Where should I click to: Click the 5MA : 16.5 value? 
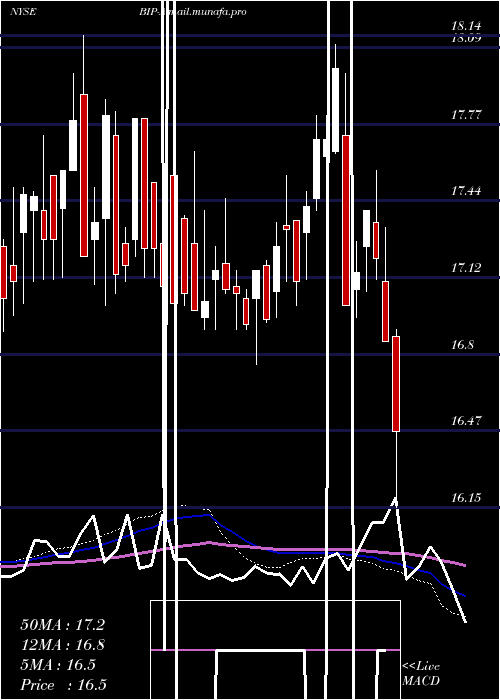click(58, 665)
